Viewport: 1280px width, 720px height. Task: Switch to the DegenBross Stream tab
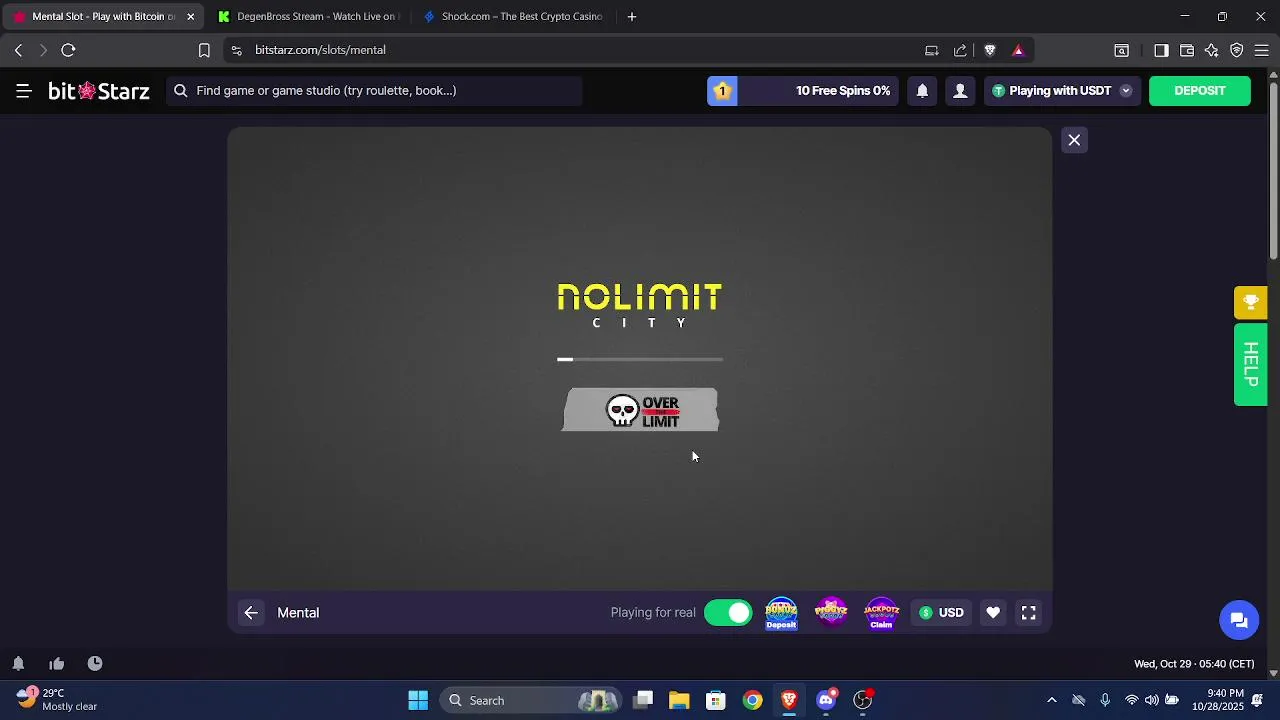(308, 17)
